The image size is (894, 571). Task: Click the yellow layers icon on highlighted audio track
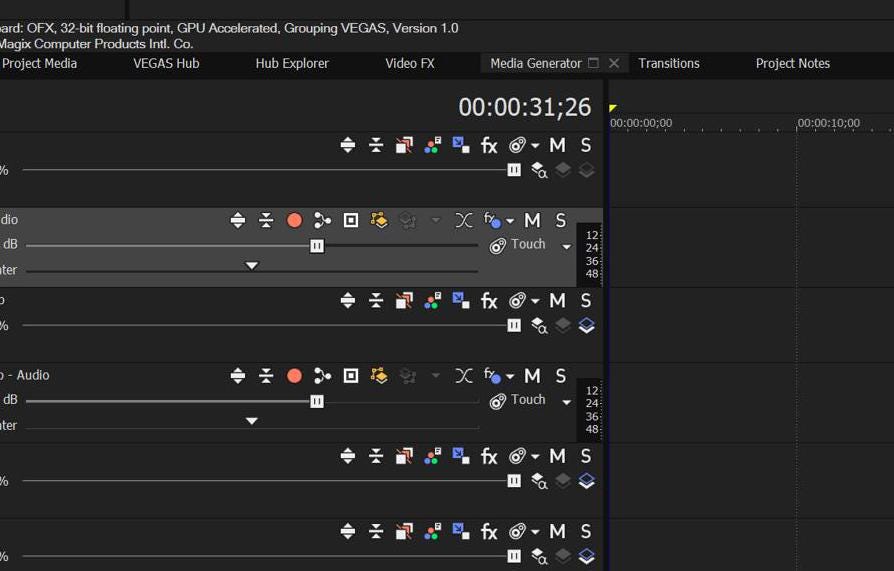point(379,220)
